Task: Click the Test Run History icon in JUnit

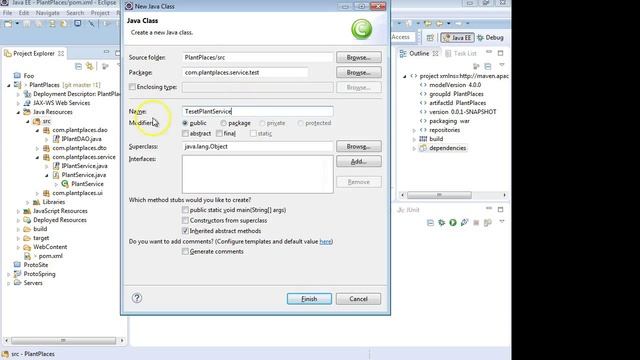Action: (x=487, y=222)
